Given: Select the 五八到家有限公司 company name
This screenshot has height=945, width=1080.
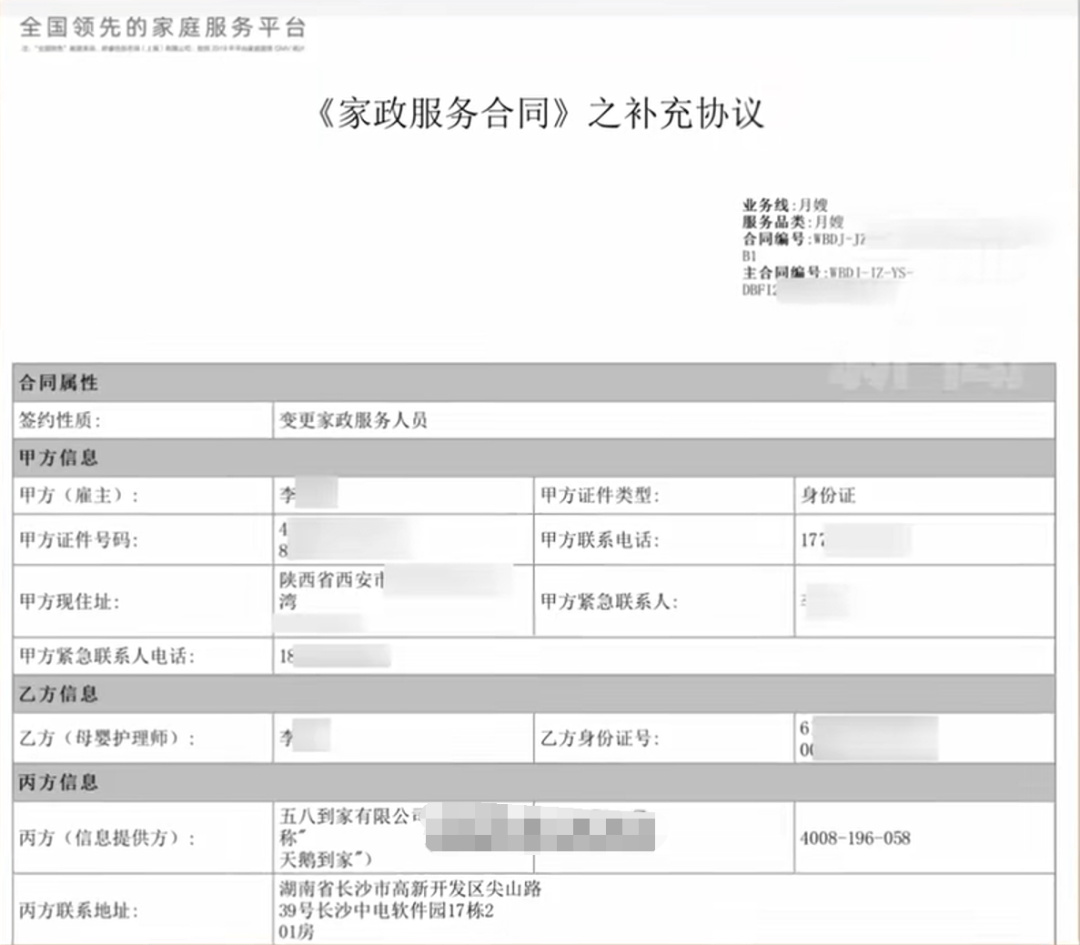Looking at the screenshot, I should pos(351,816).
